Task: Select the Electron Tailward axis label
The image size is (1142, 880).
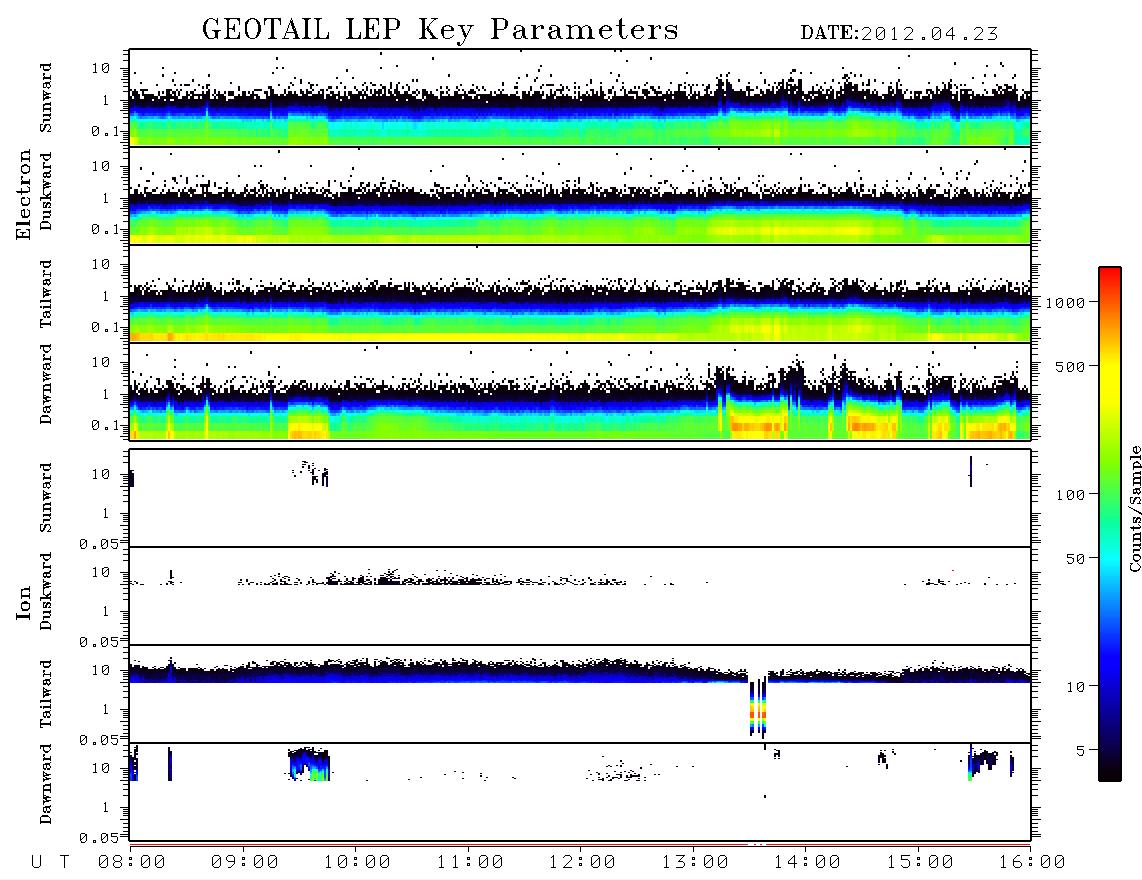Action: tap(46, 294)
